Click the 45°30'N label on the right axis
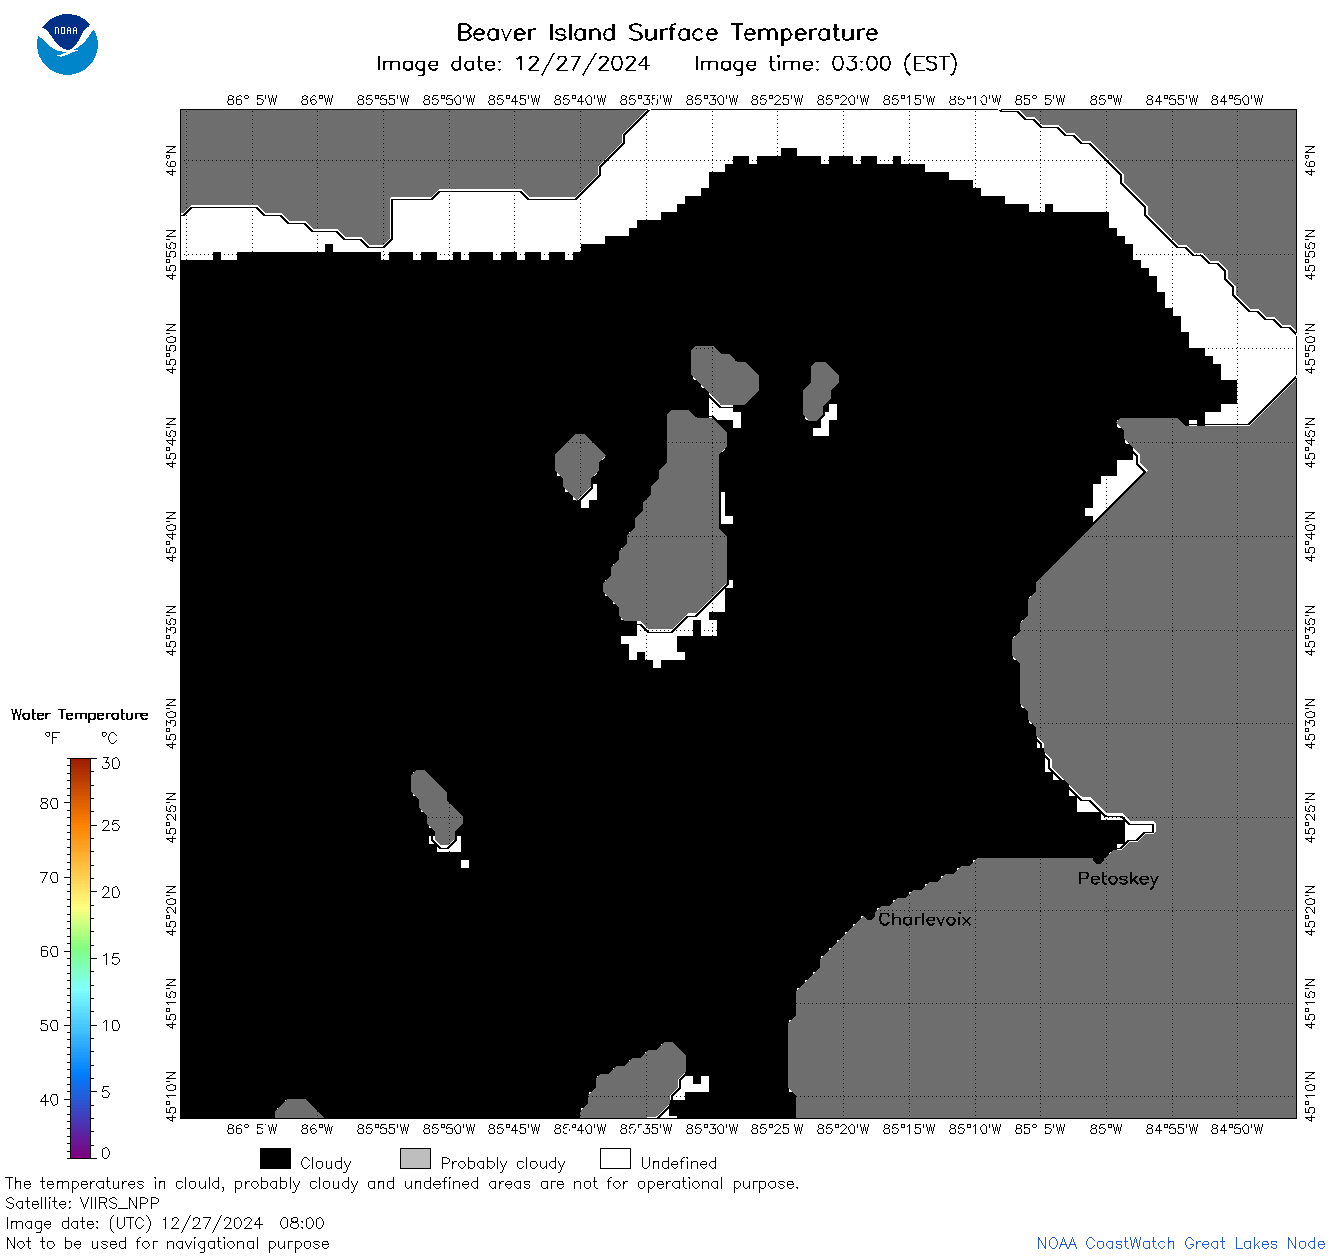This screenshot has width=1336, height=1259. [x=1311, y=723]
